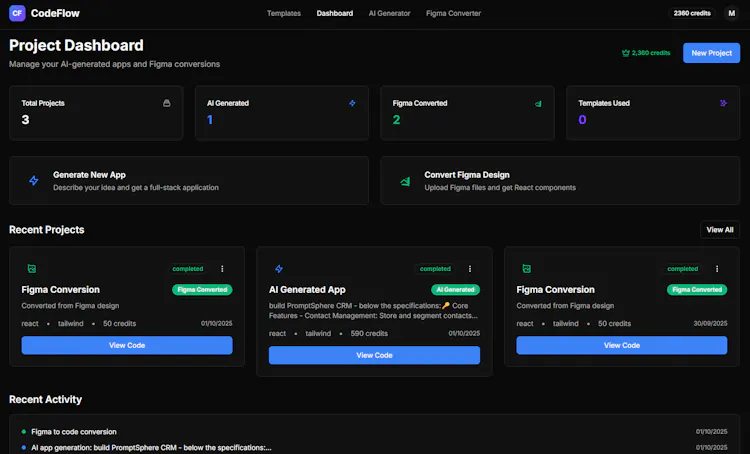Switch to the AI Generator nav item
The width and height of the screenshot is (750, 454).
[389, 13]
